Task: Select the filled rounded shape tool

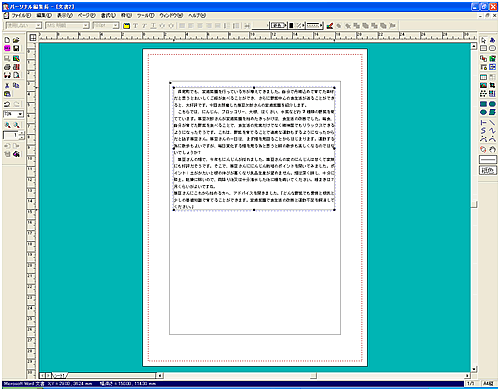Action: (x=492, y=104)
